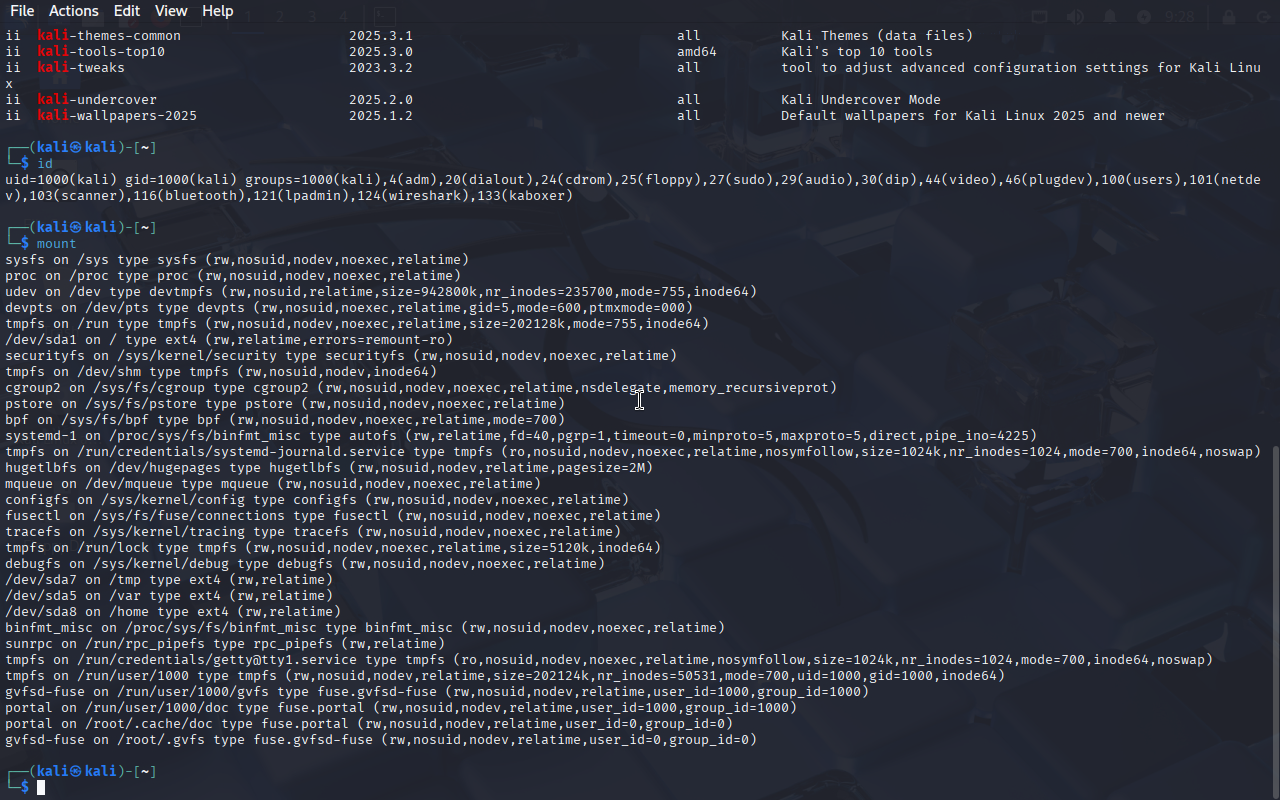The width and height of the screenshot is (1280, 800).
Task: Click 'cgroup2 on /sys/fs/cgroup' line
Action: tap(421, 388)
